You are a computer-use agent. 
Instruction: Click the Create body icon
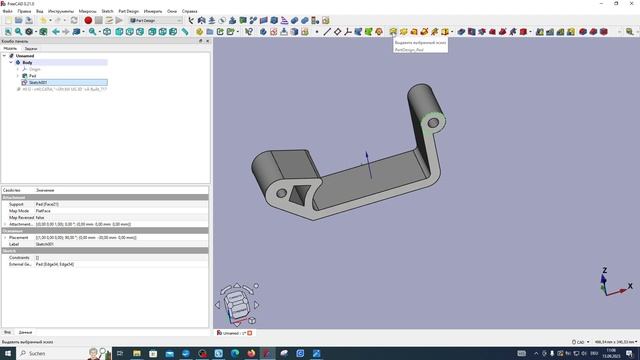point(263,31)
